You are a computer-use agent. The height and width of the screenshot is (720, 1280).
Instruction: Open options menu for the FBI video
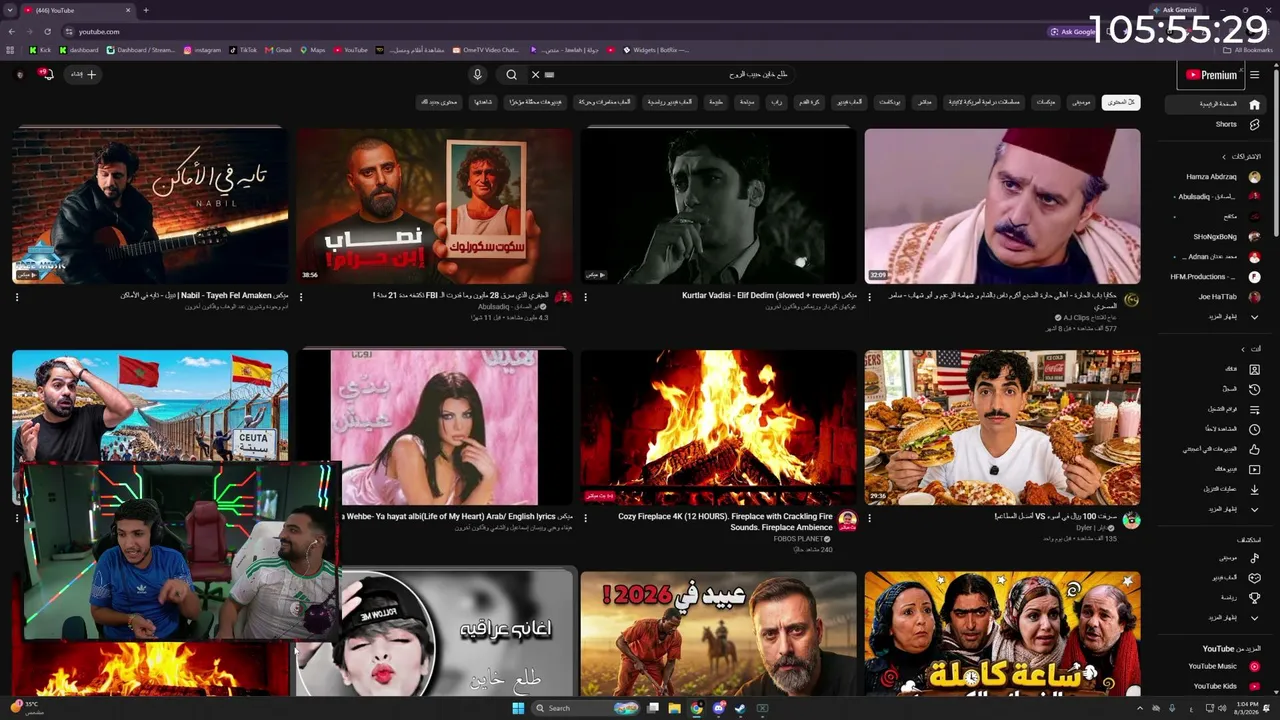click(301, 297)
